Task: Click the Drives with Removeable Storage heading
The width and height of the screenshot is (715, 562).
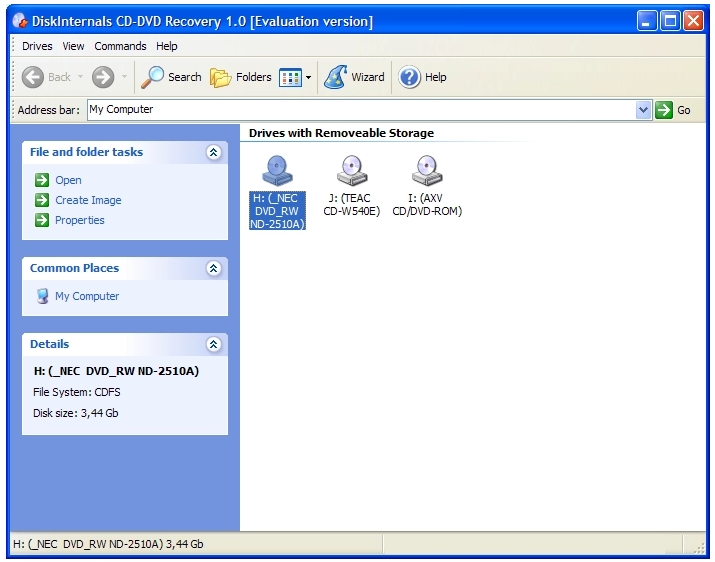Action: click(342, 133)
